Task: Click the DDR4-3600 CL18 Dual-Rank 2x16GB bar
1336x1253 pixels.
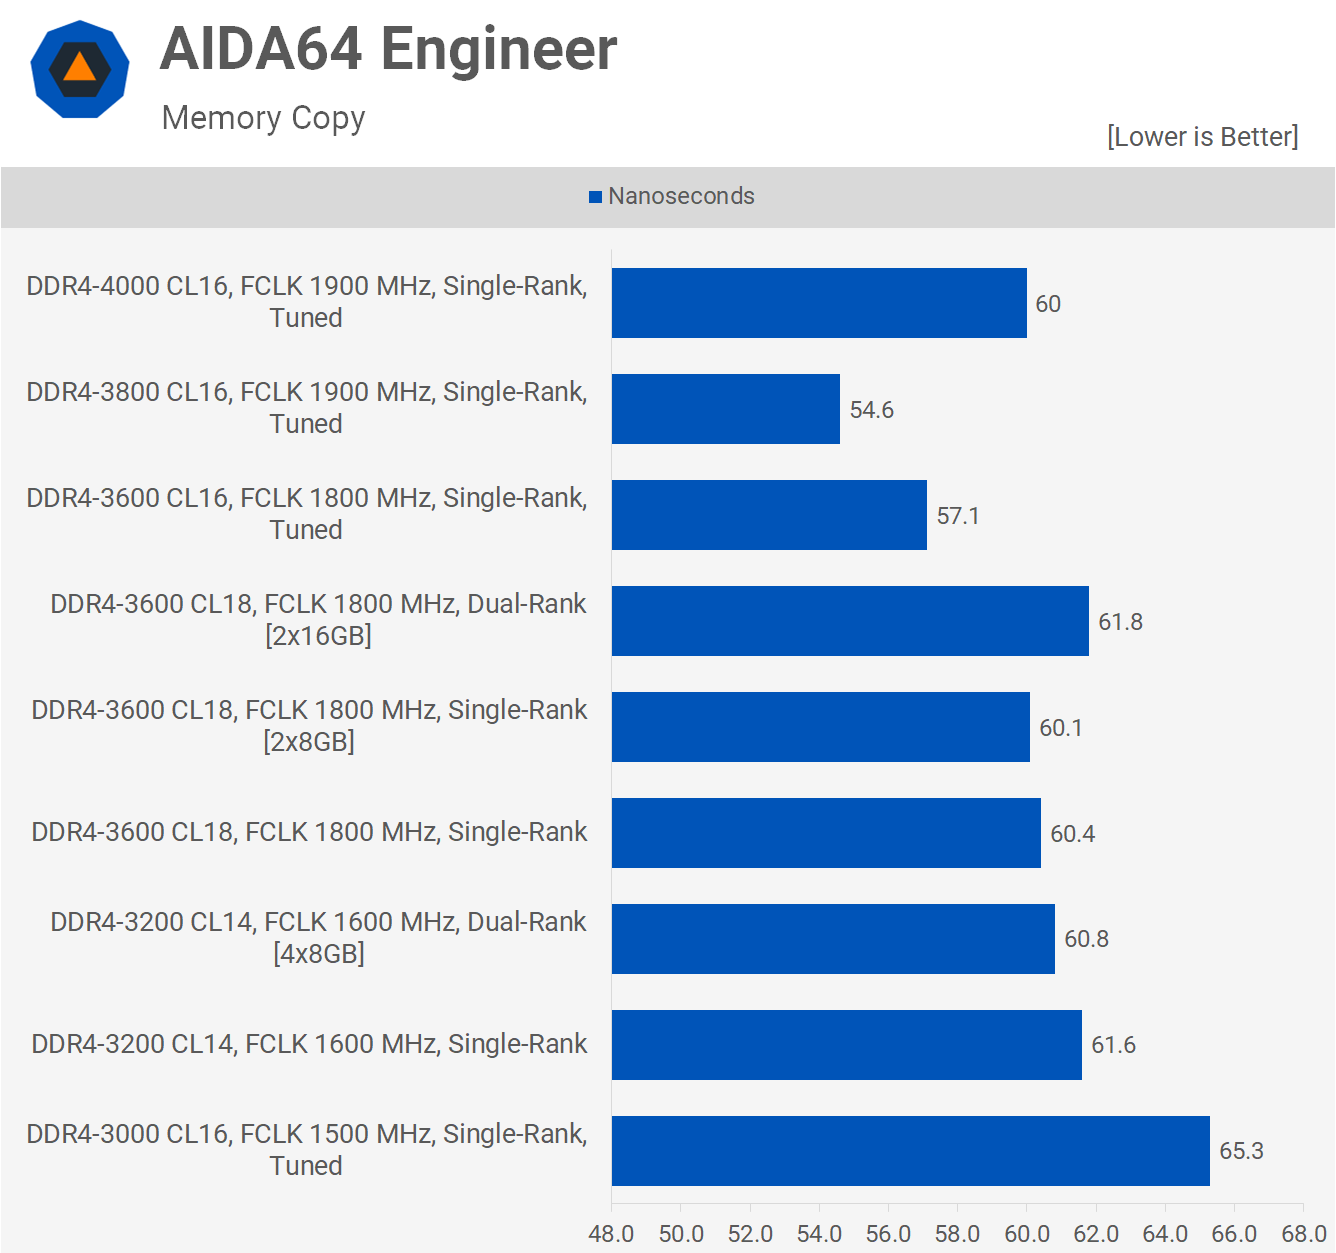Action: (850, 621)
